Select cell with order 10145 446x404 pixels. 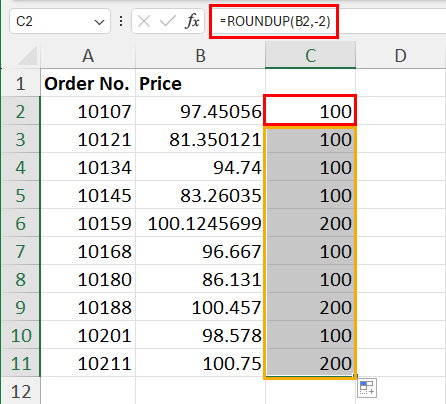pyautogui.click(x=88, y=195)
